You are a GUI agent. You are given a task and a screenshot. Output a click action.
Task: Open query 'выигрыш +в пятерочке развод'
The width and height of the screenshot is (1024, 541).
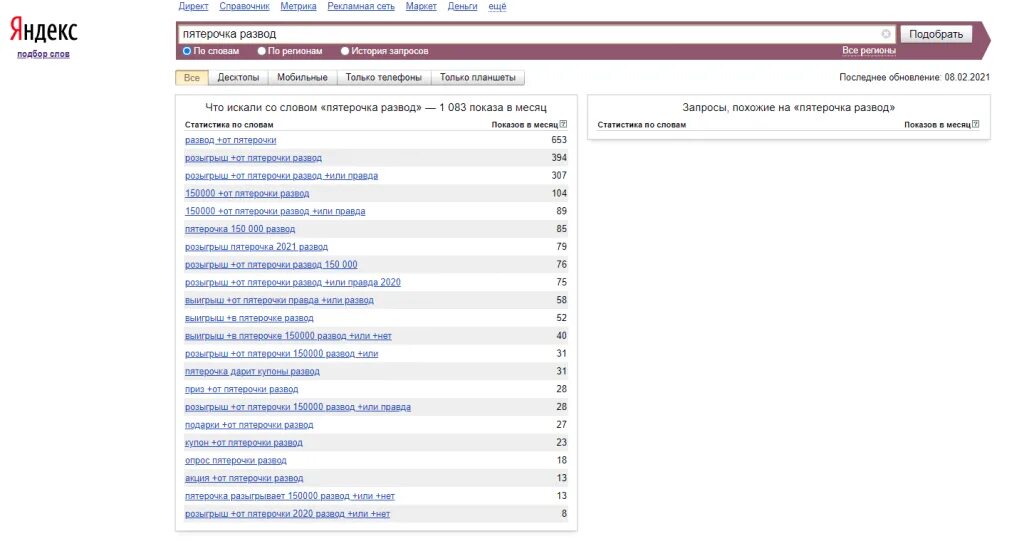pyautogui.click(x=249, y=318)
